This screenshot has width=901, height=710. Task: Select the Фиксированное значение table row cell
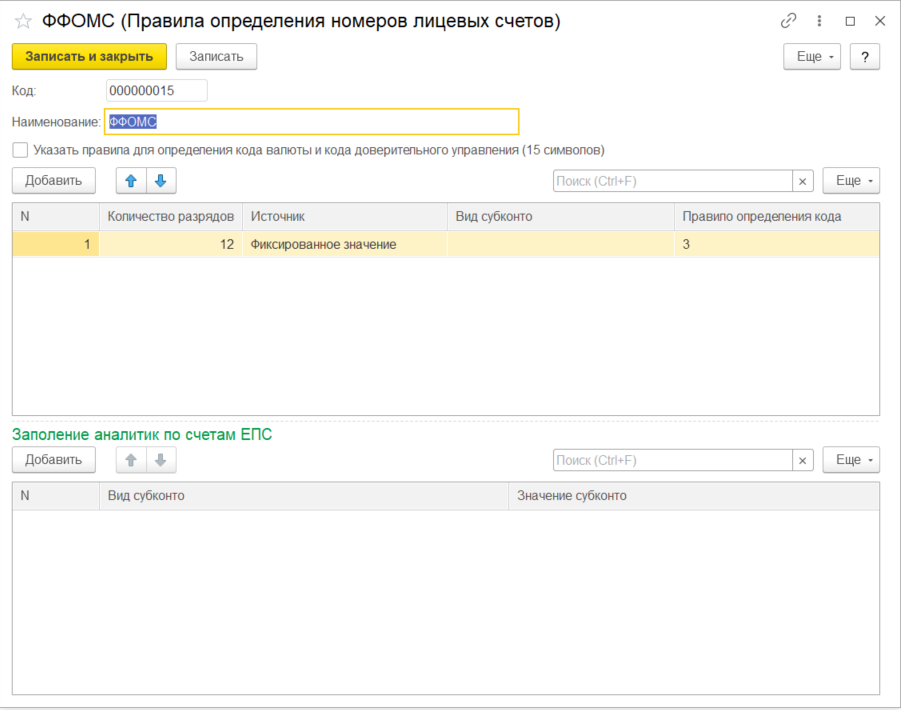pyautogui.click(x=343, y=244)
